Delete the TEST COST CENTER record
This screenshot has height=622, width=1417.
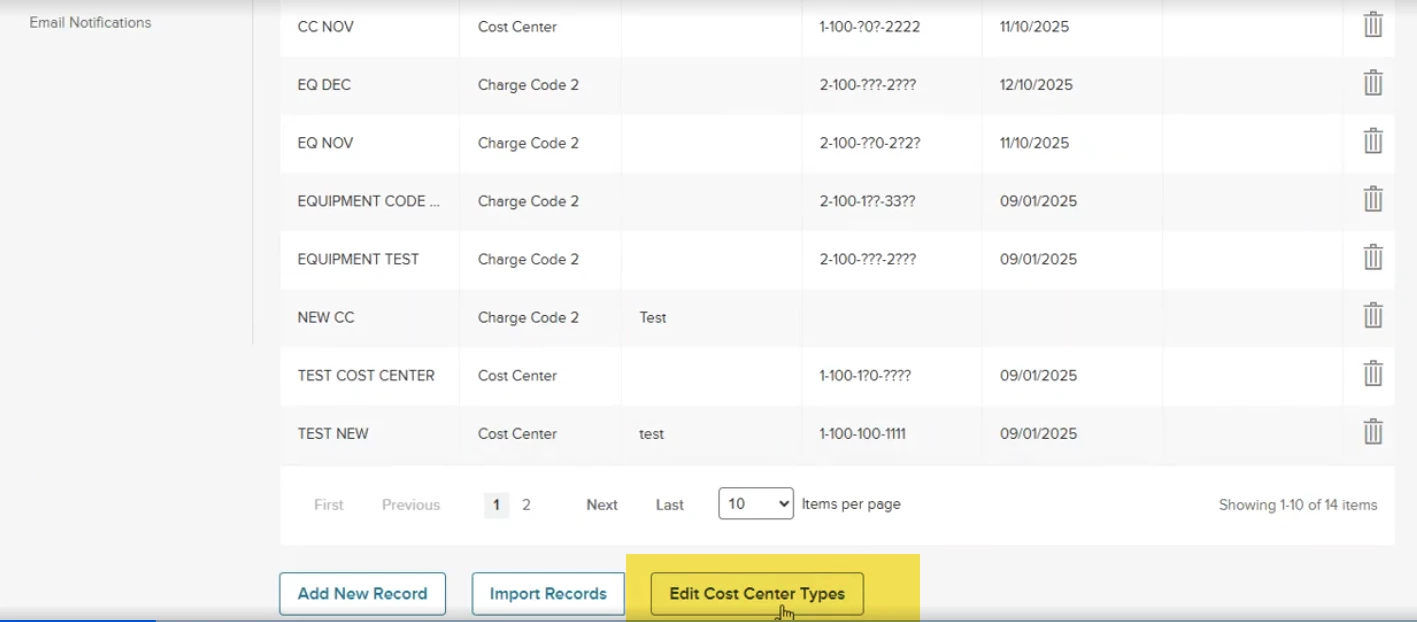[1373, 374]
